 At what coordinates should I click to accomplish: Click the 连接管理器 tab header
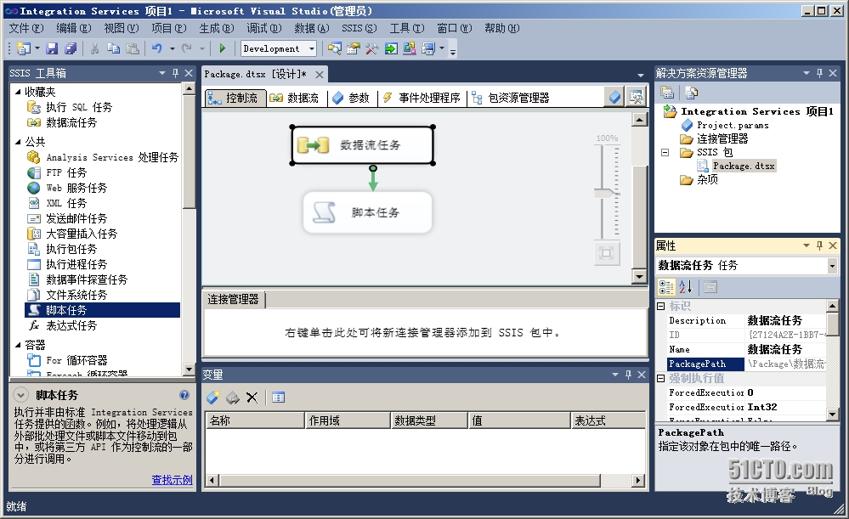233,299
